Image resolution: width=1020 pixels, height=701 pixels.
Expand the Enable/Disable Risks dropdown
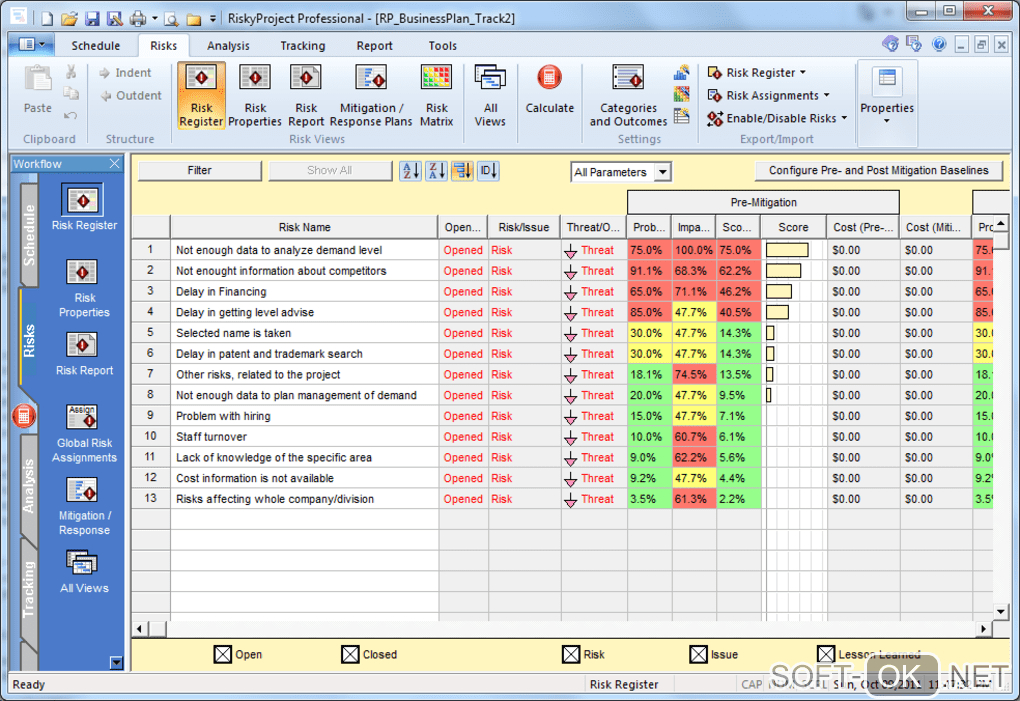[844, 118]
